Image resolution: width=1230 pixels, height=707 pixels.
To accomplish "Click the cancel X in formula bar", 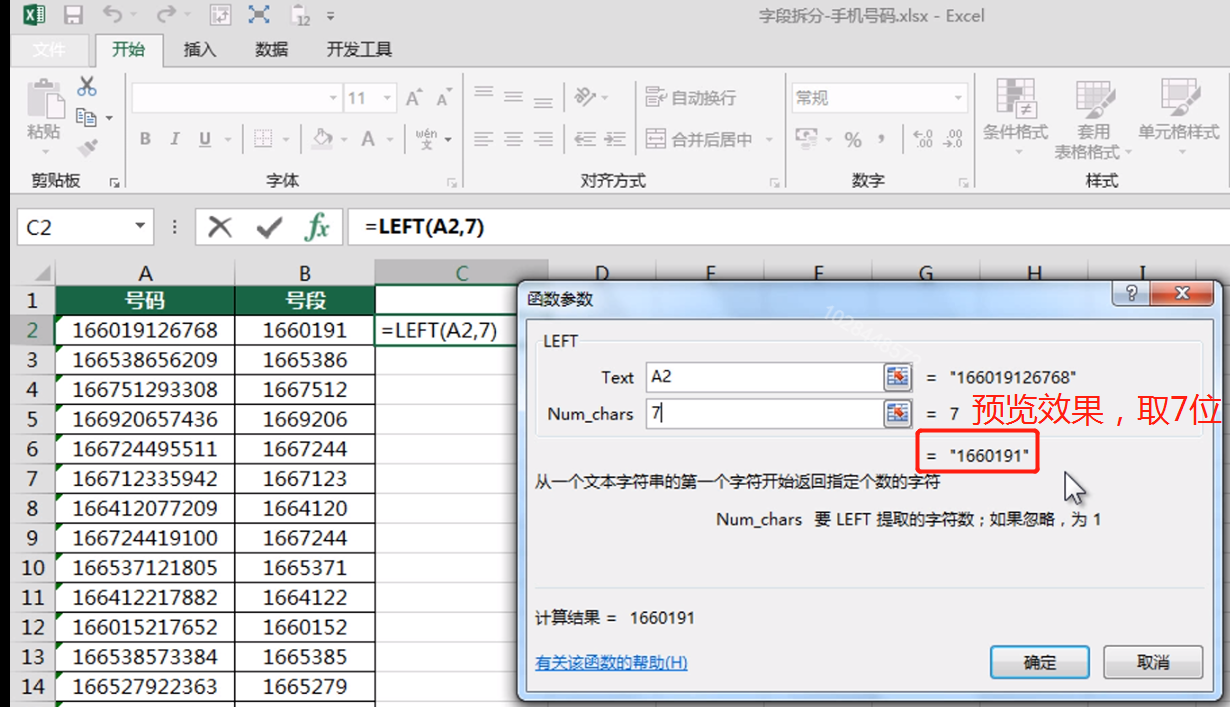I will pos(220,227).
